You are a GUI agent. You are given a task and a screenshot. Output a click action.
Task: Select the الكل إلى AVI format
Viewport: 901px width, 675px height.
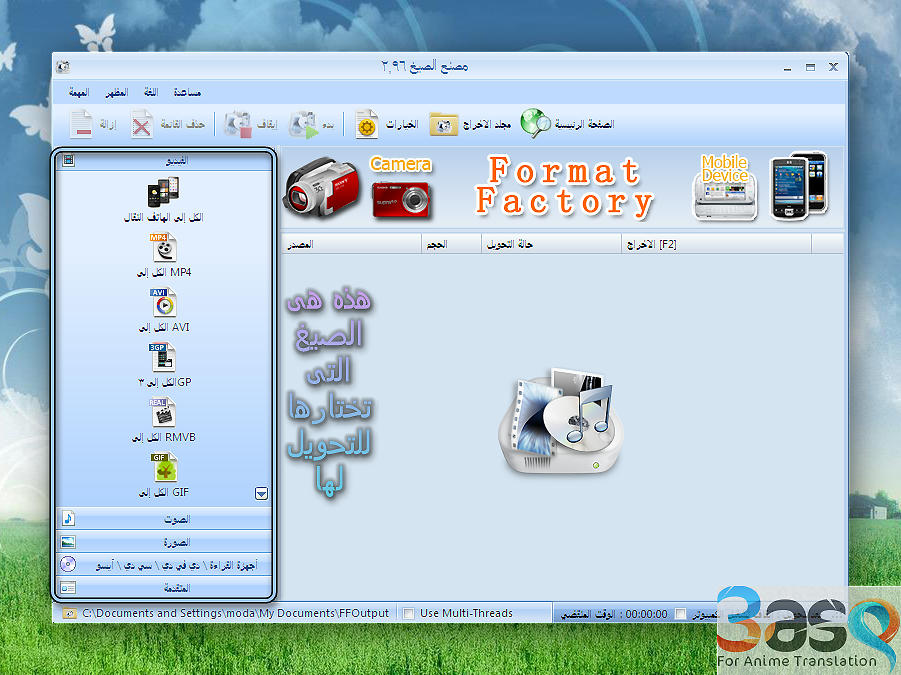(x=164, y=310)
